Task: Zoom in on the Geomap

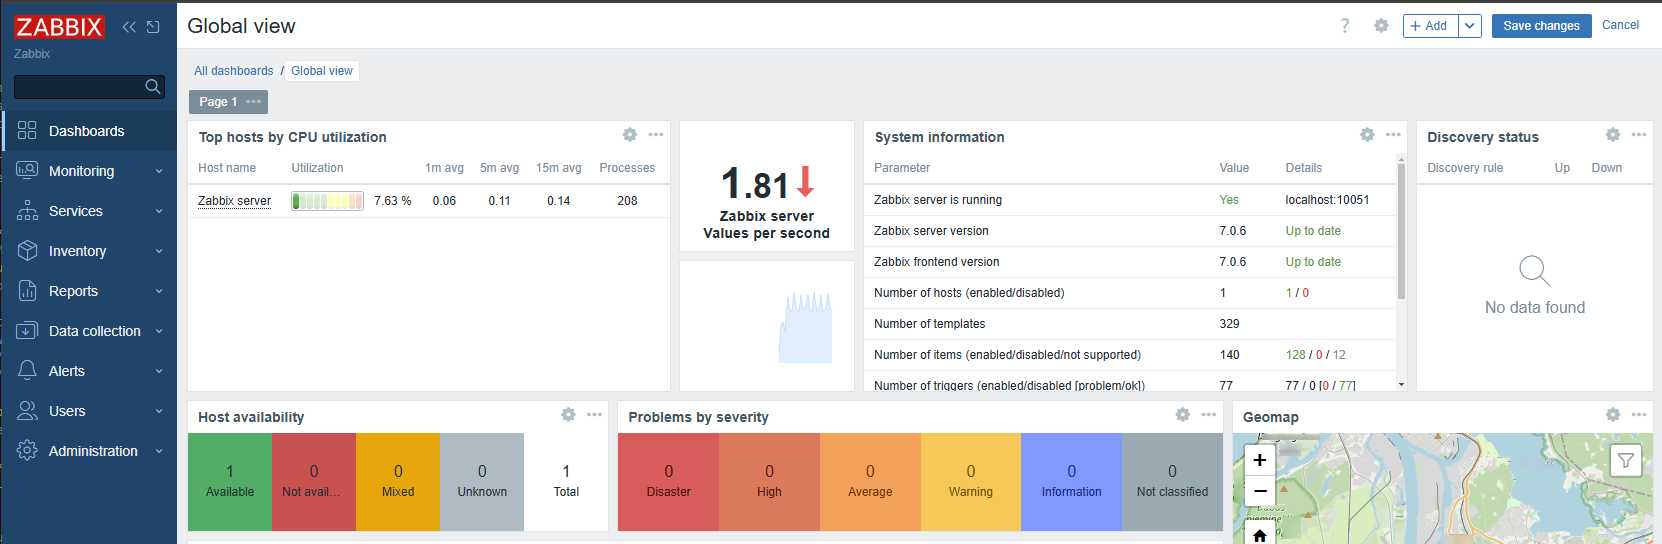Action: pyautogui.click(x=1260, y=460)
